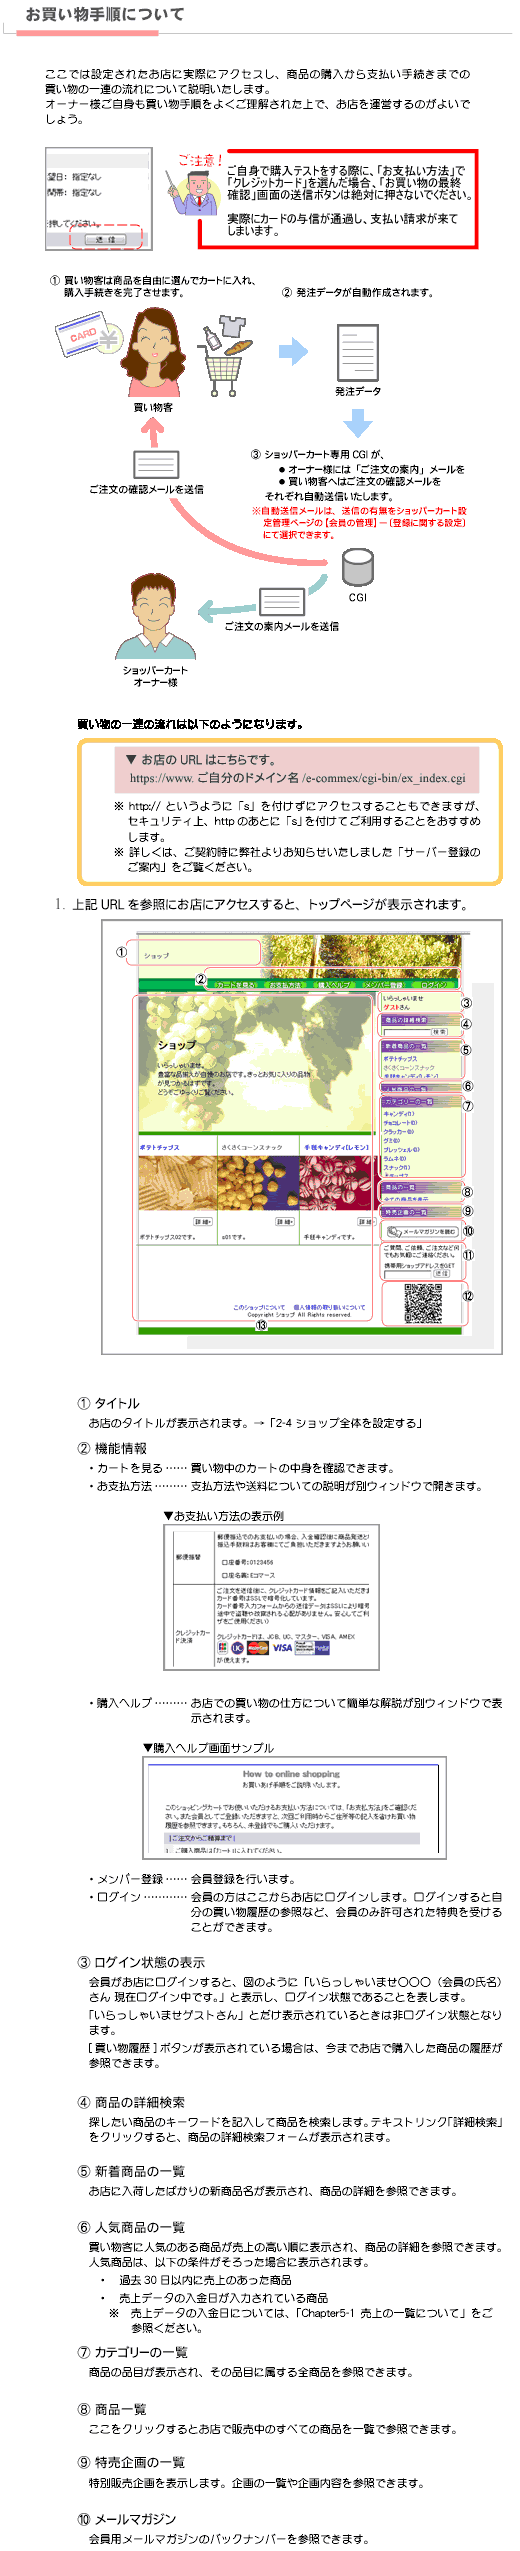Click the さくさくコーンスナック product photo
520x2551 pixels.
click(x=258, y=1182)
